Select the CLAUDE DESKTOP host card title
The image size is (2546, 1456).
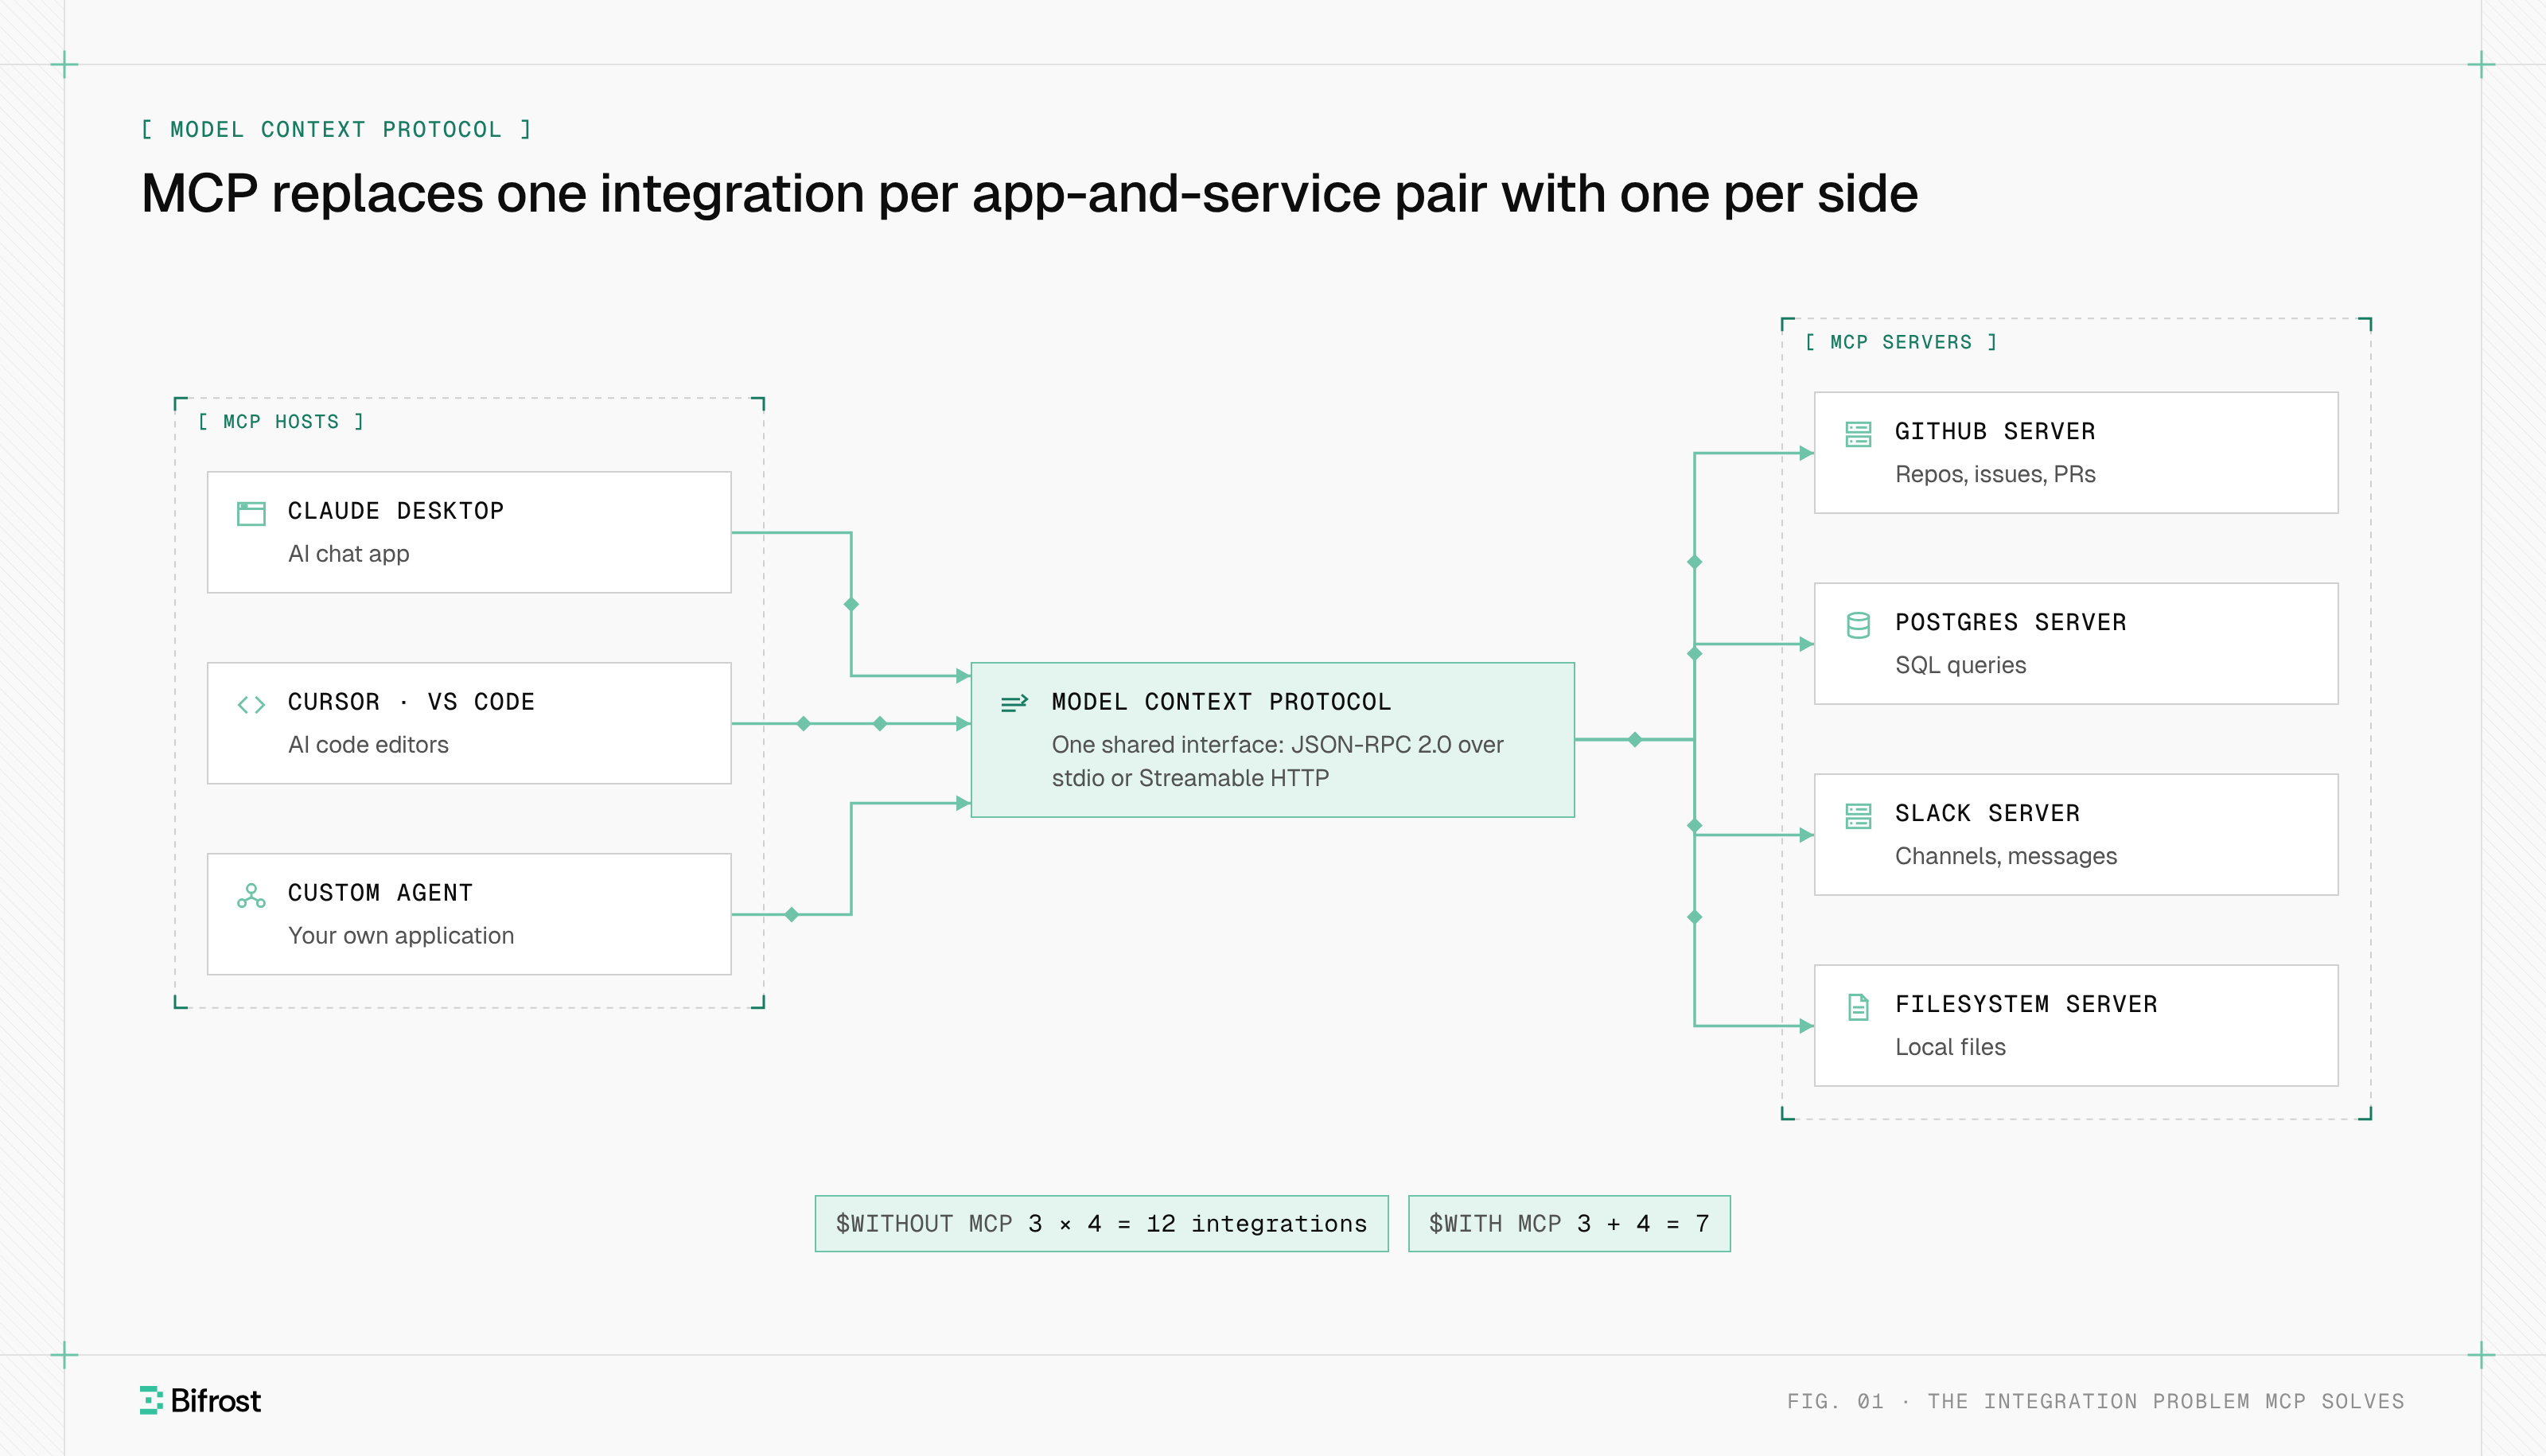click(x=396, y=511)
